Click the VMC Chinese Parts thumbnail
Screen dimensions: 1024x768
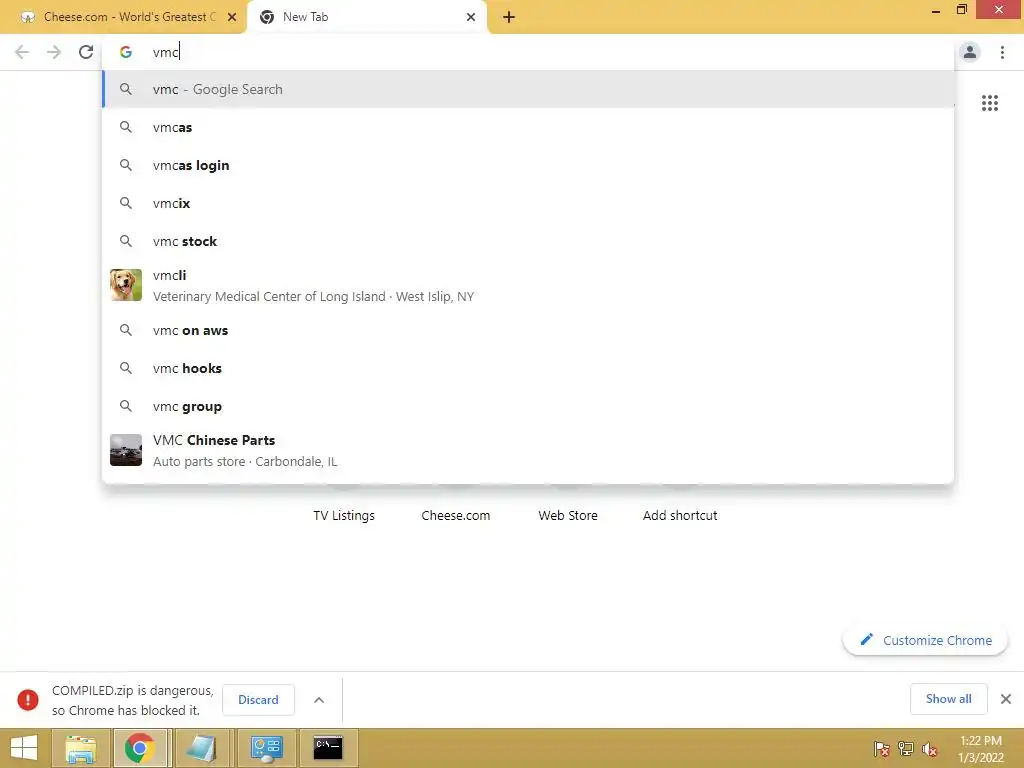[x=126, y=450]
